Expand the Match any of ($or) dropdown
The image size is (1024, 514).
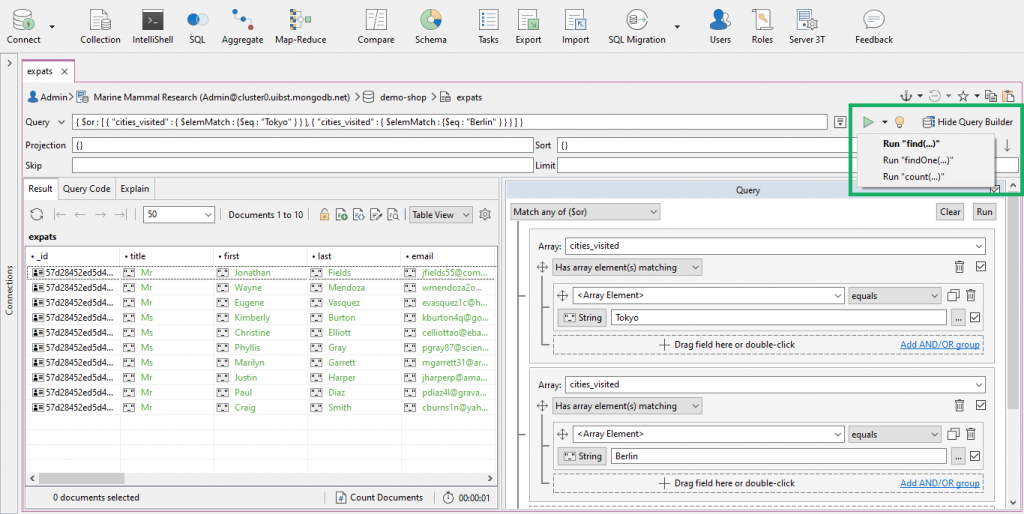click(585, 212)
